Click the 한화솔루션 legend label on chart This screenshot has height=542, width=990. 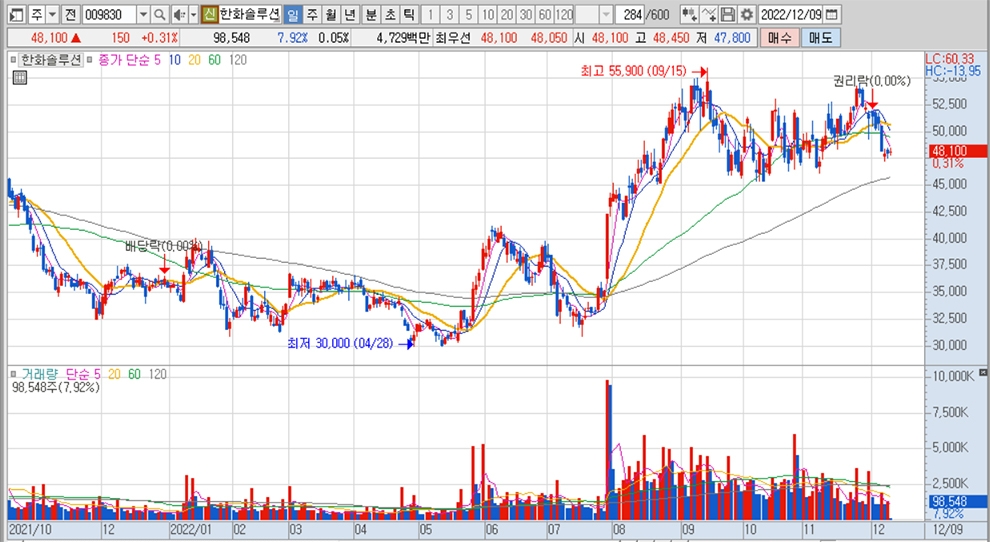point(51,60)
